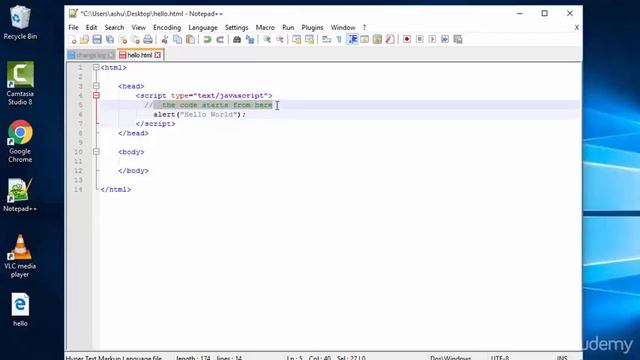Open user defined language dialog icon
The height and width of the screenshot is (360, 640).
pyautogui.click(x=364, y=39)
